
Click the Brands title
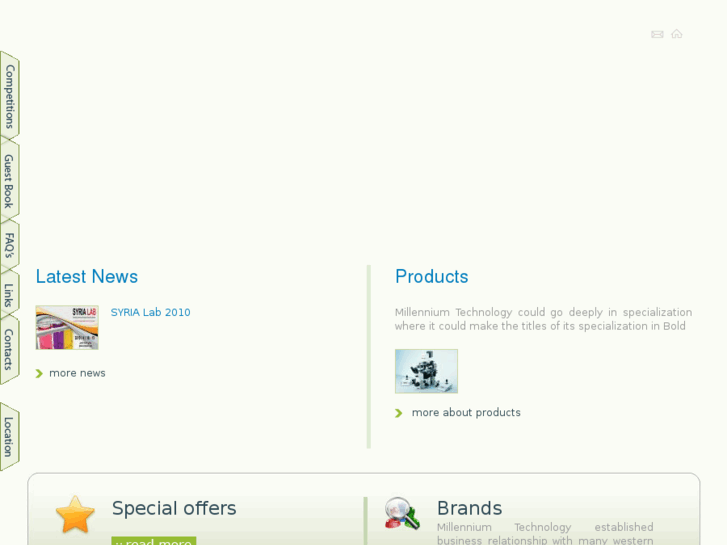tap(469, 508)
